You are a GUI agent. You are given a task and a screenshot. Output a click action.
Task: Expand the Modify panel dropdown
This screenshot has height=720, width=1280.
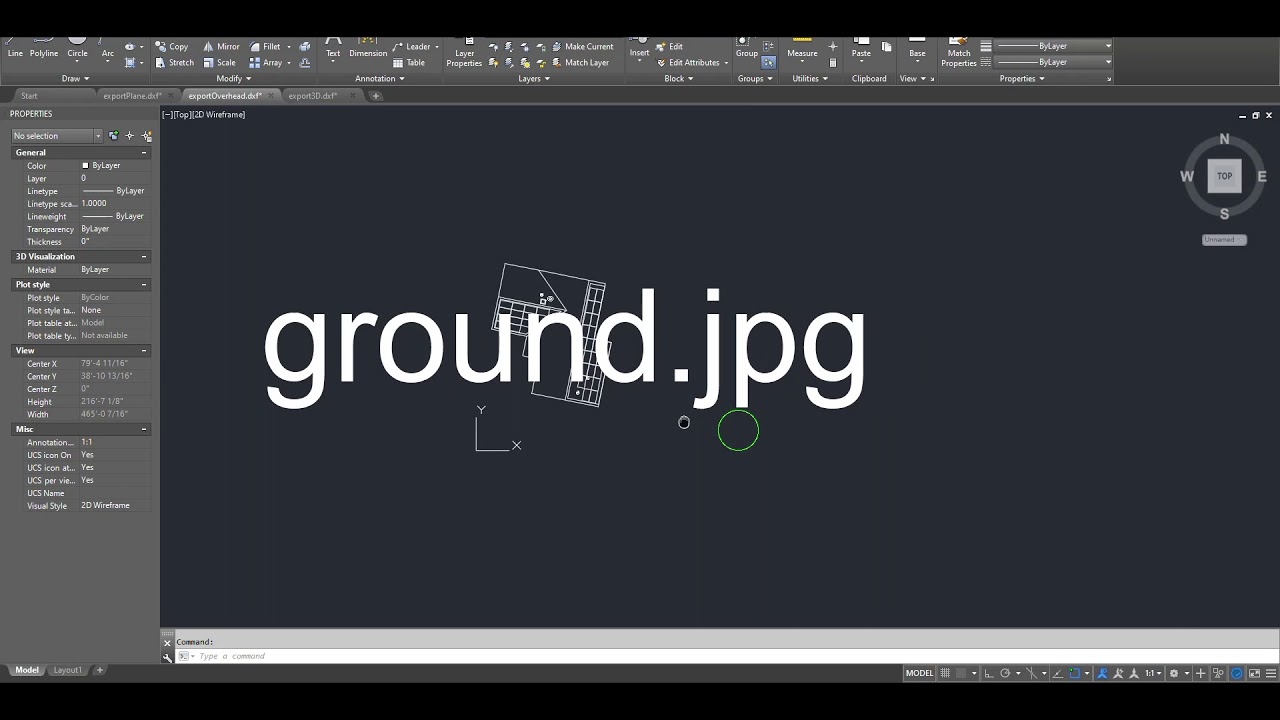point(234,78)
